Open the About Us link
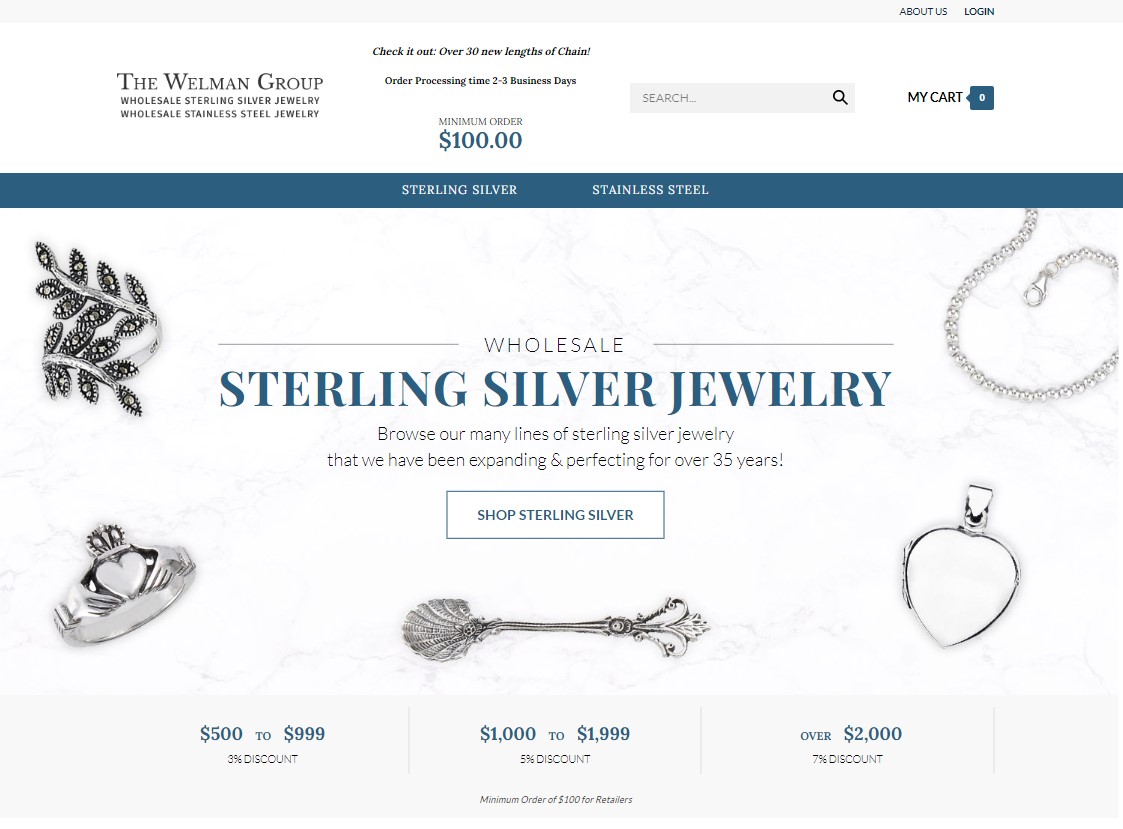 click(923, 11)
